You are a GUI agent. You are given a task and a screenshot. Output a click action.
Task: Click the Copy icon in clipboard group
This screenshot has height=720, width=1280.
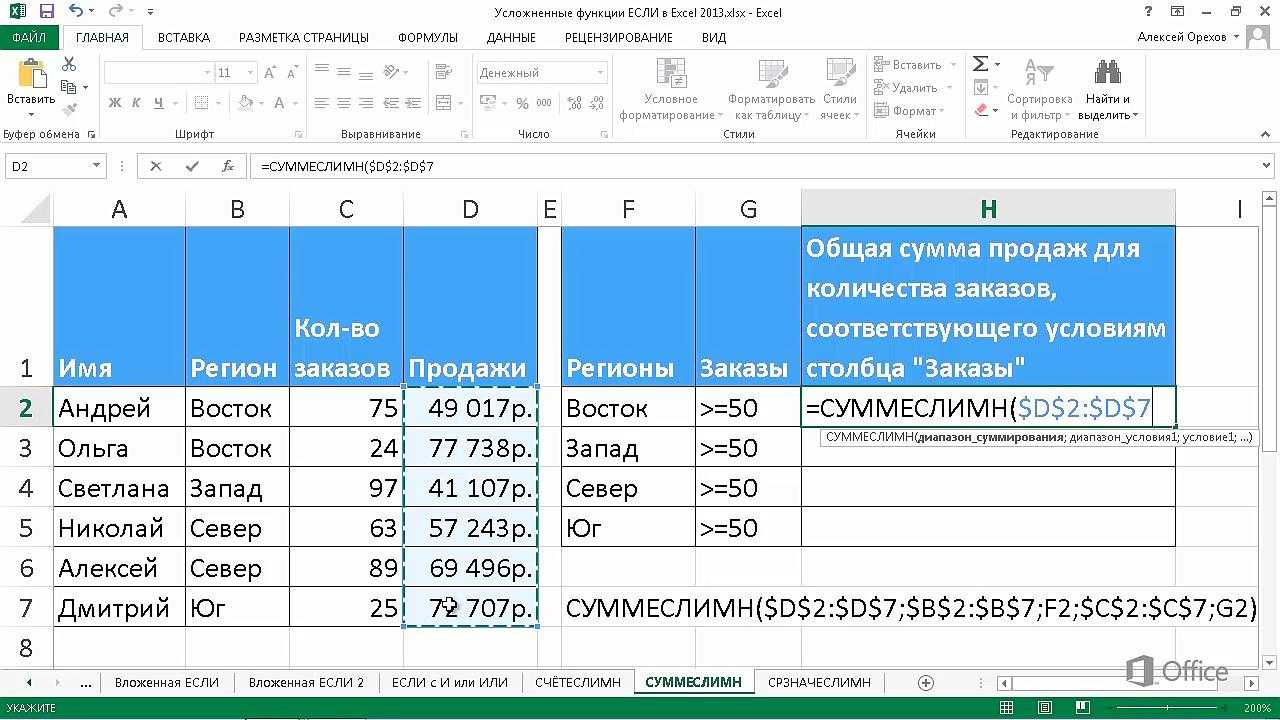point(69,87)
